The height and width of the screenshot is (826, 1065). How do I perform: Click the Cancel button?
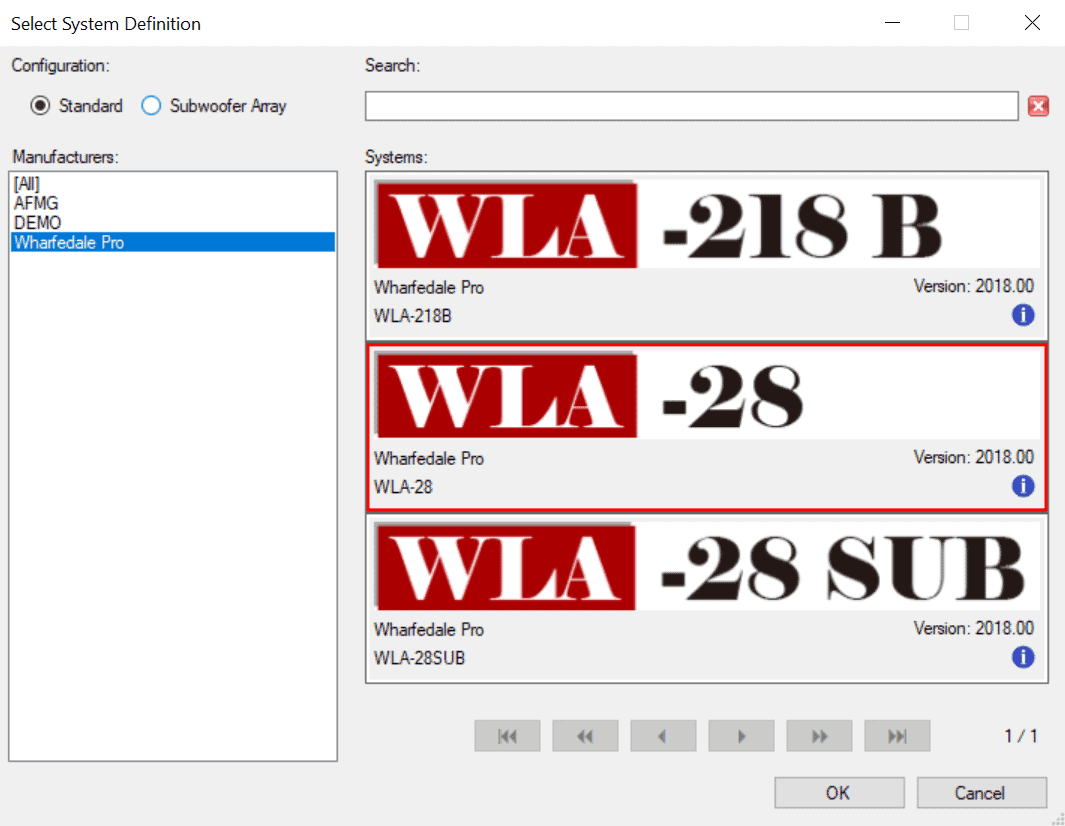[x=981, y=793]
